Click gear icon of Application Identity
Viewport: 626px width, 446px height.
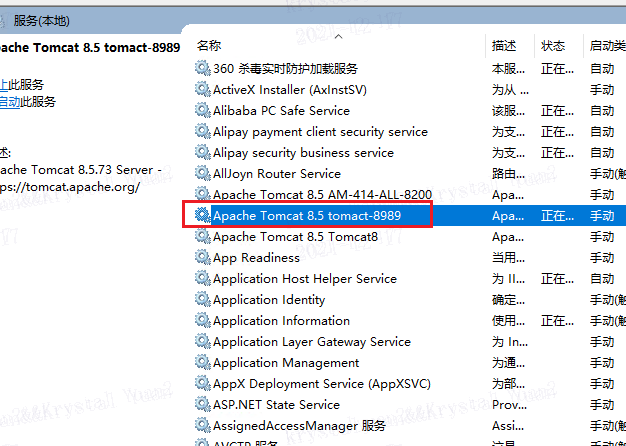[x=203, y=299]
